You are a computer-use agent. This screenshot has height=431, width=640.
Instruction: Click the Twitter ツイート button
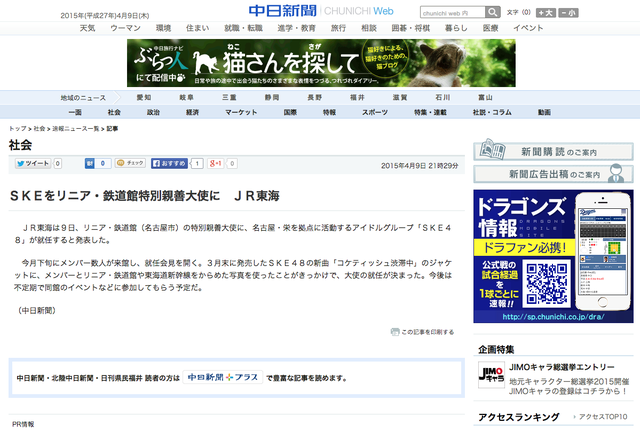tap(33, 163)
